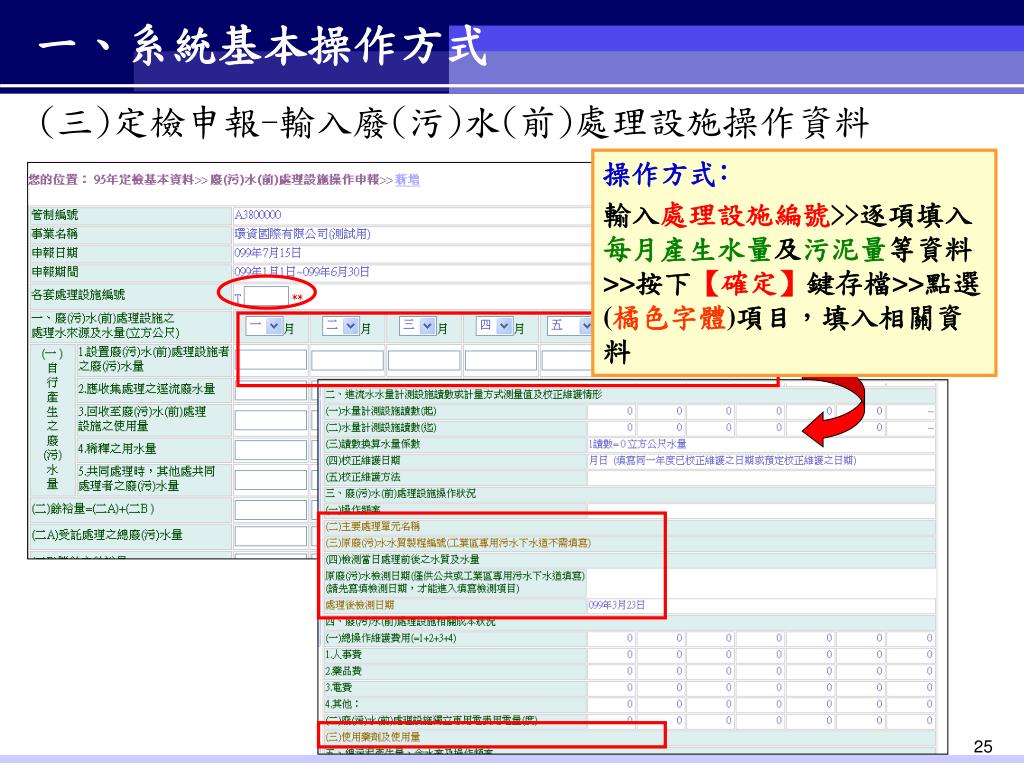Focus the 各套處理設施編號 input box
The image size is (1024, 768).
click(266, 296)
